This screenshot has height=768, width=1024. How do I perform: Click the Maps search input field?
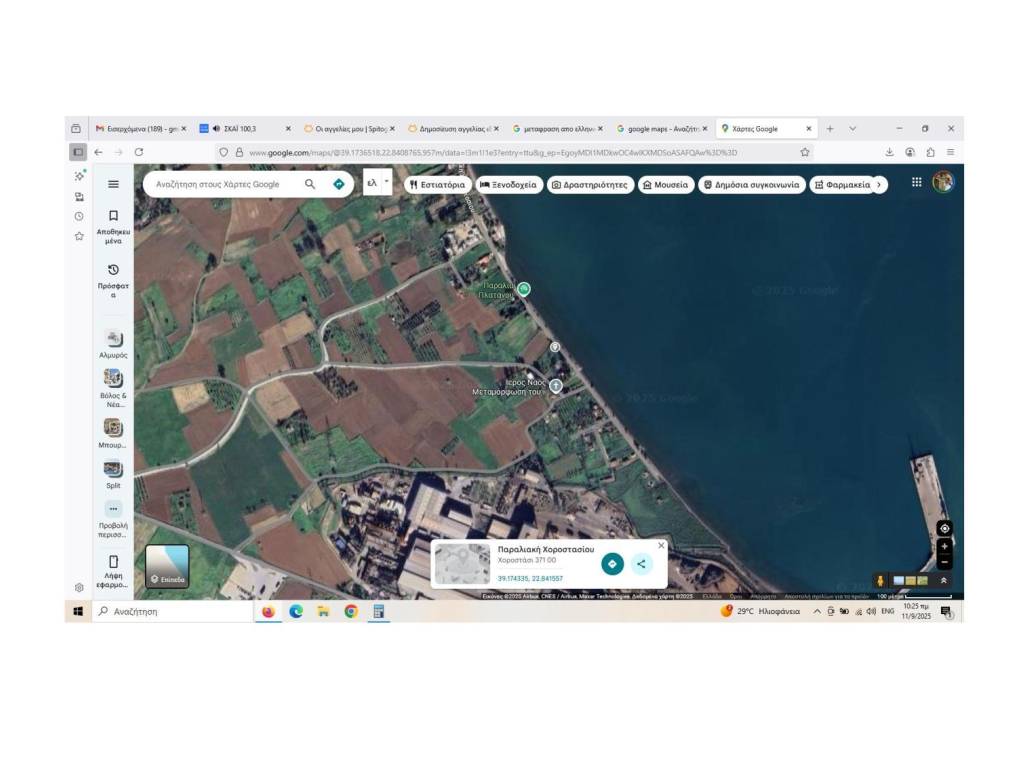click(x=225, y=184)
